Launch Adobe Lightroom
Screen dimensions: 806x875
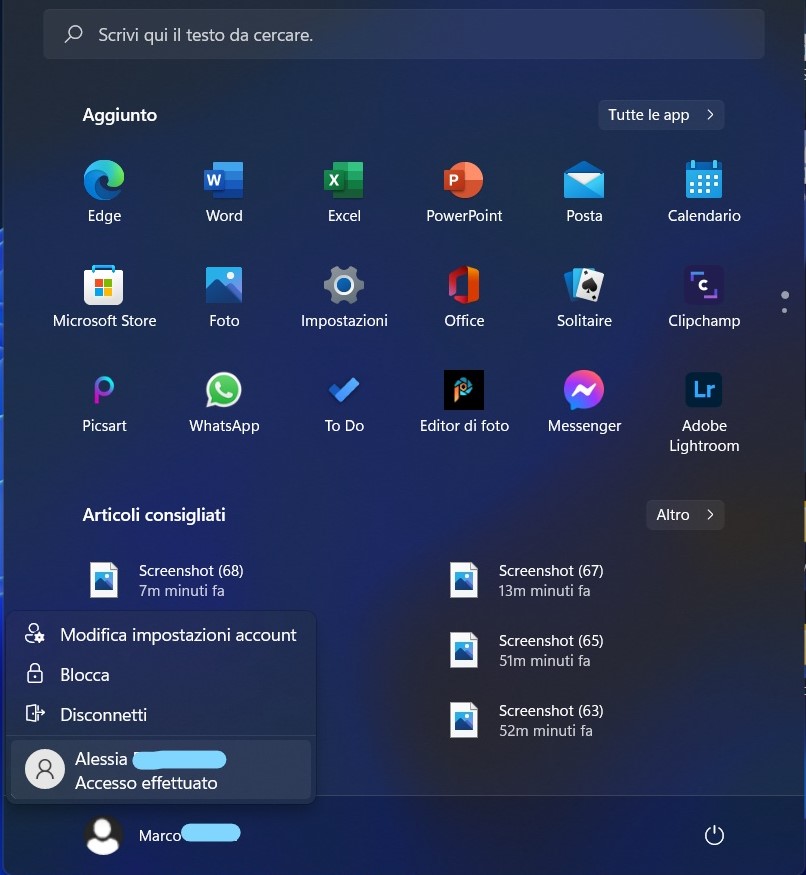tap(704, 411)
